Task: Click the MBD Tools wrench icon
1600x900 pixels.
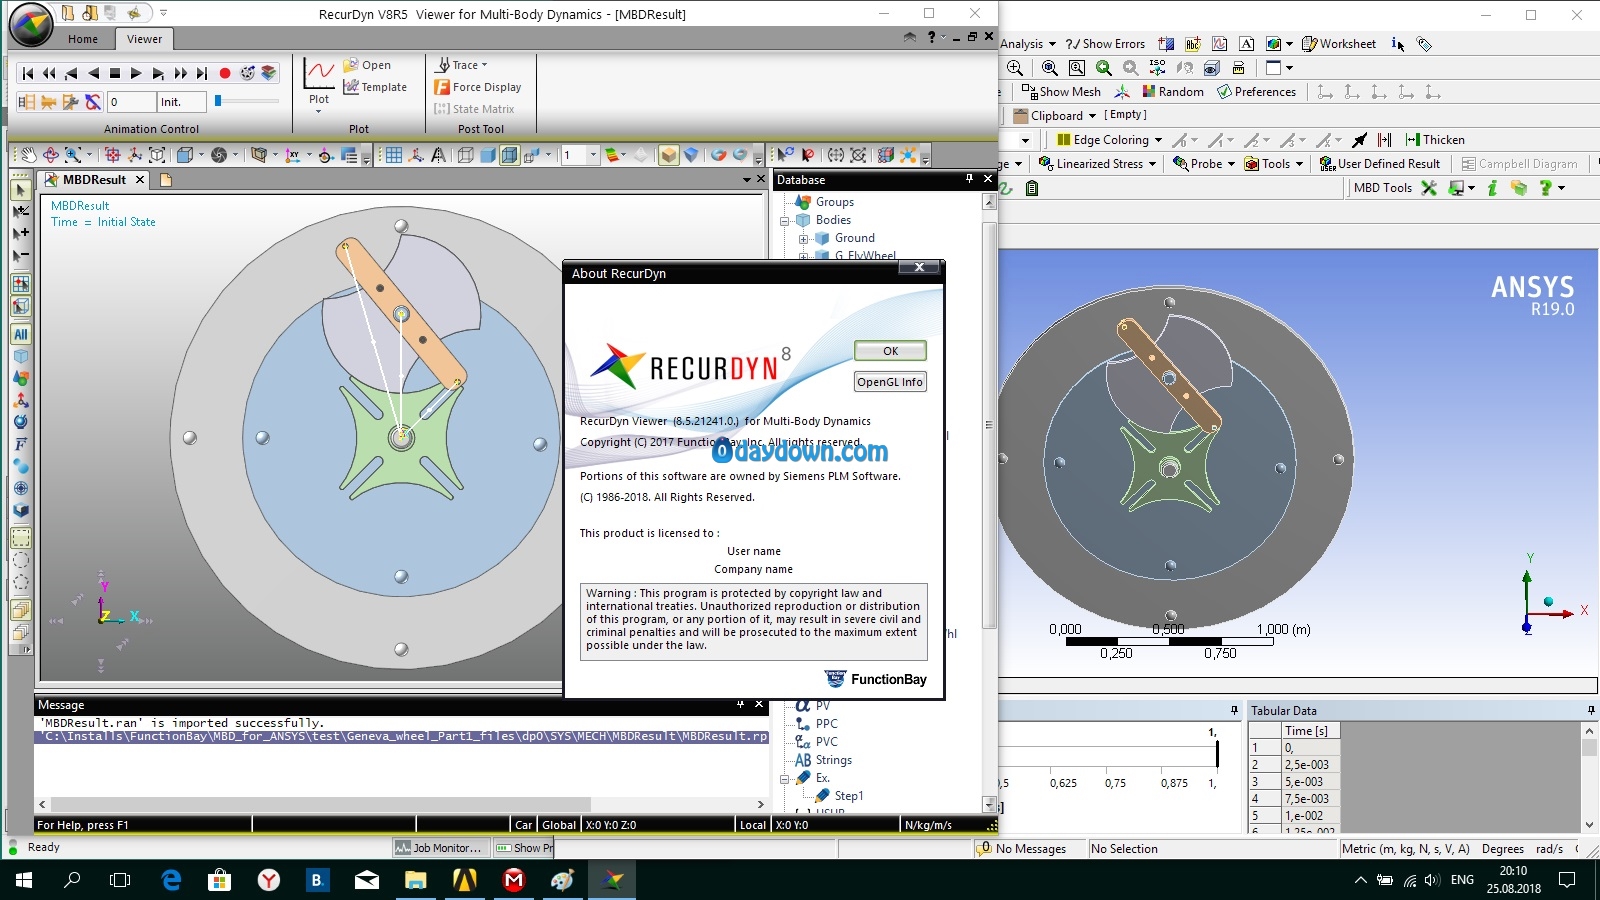Action: pos(1429,188)
